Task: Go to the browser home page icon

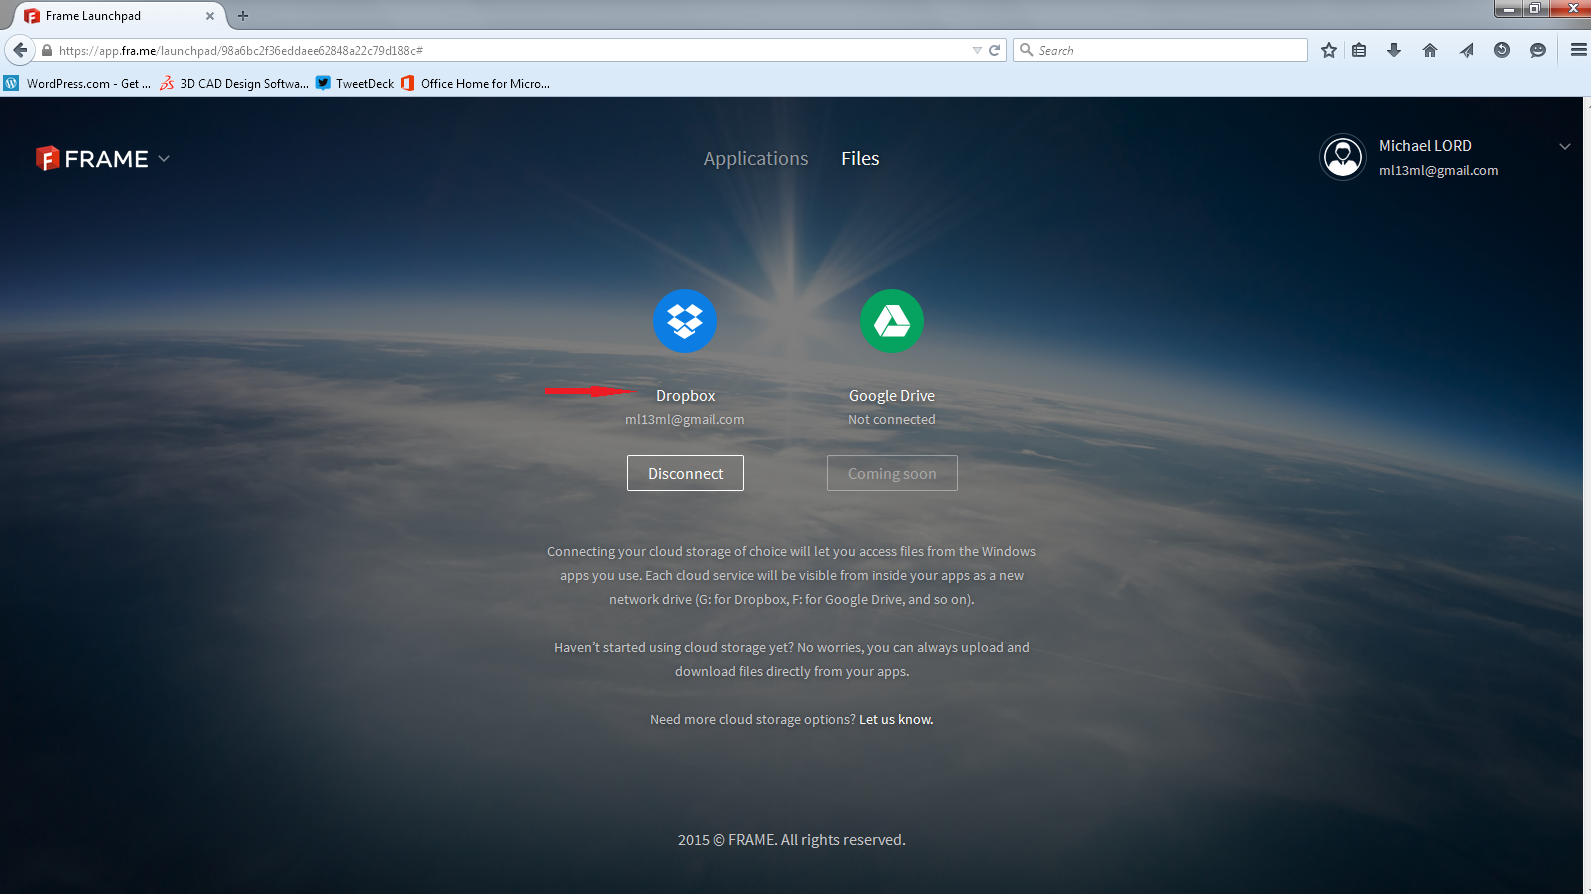Action: coord(1429,50)
